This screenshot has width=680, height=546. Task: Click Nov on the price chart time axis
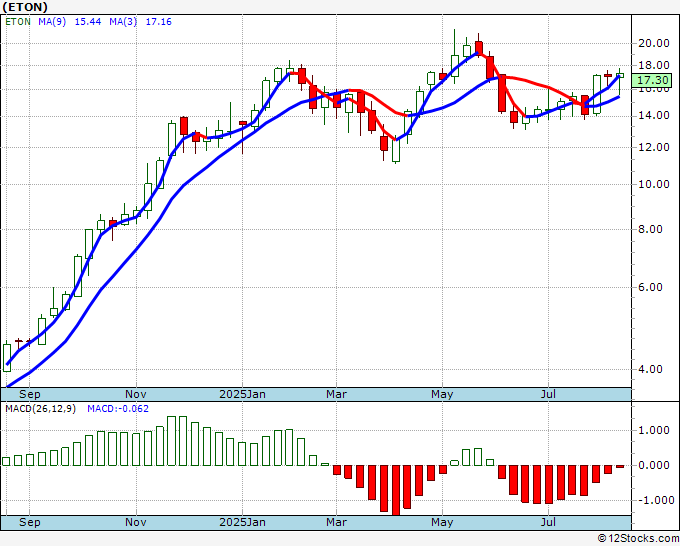pos(136,394)
